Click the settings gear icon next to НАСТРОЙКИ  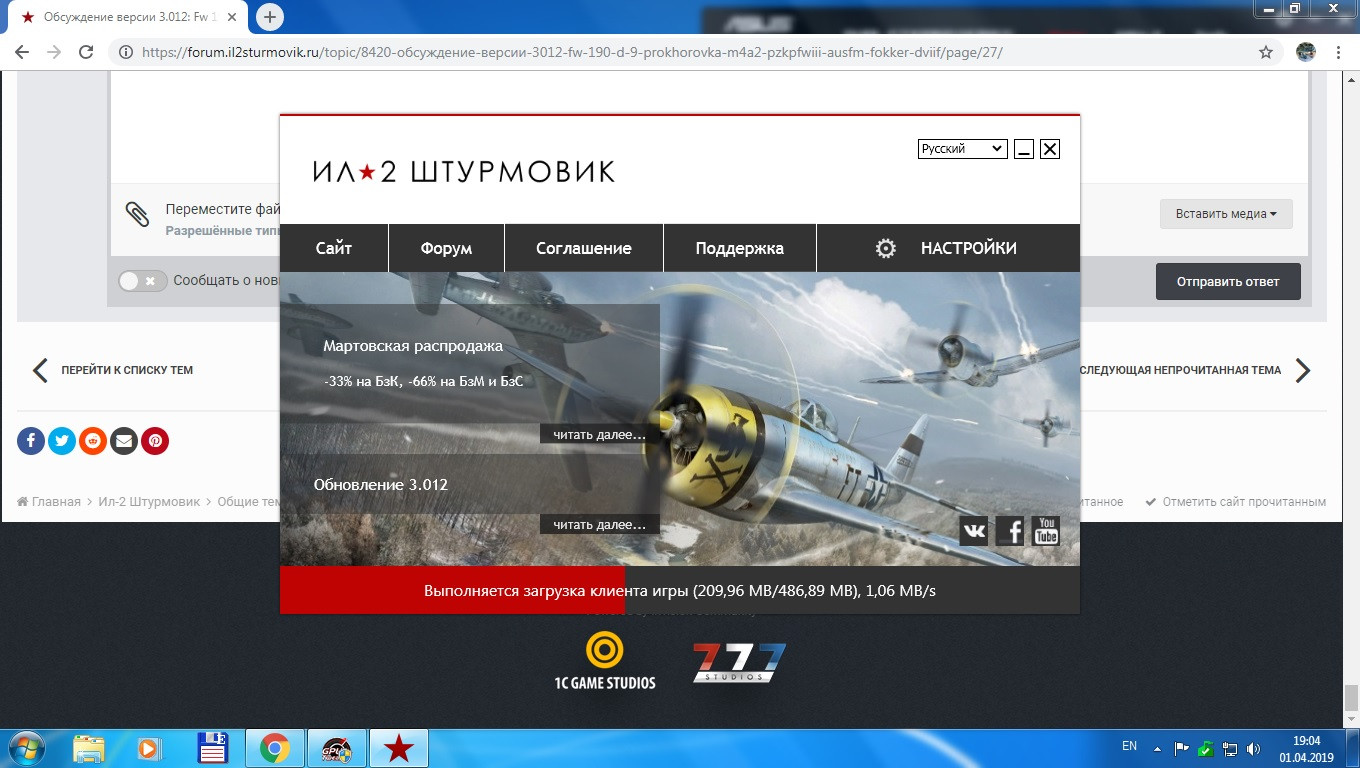[x=886, y=249]
